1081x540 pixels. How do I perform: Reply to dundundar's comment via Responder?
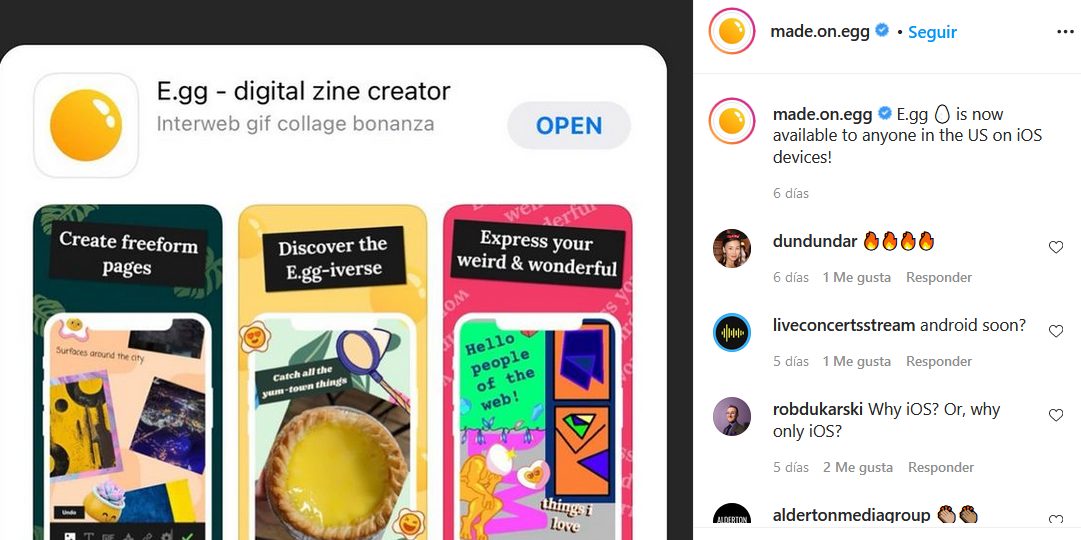point(938,277)
